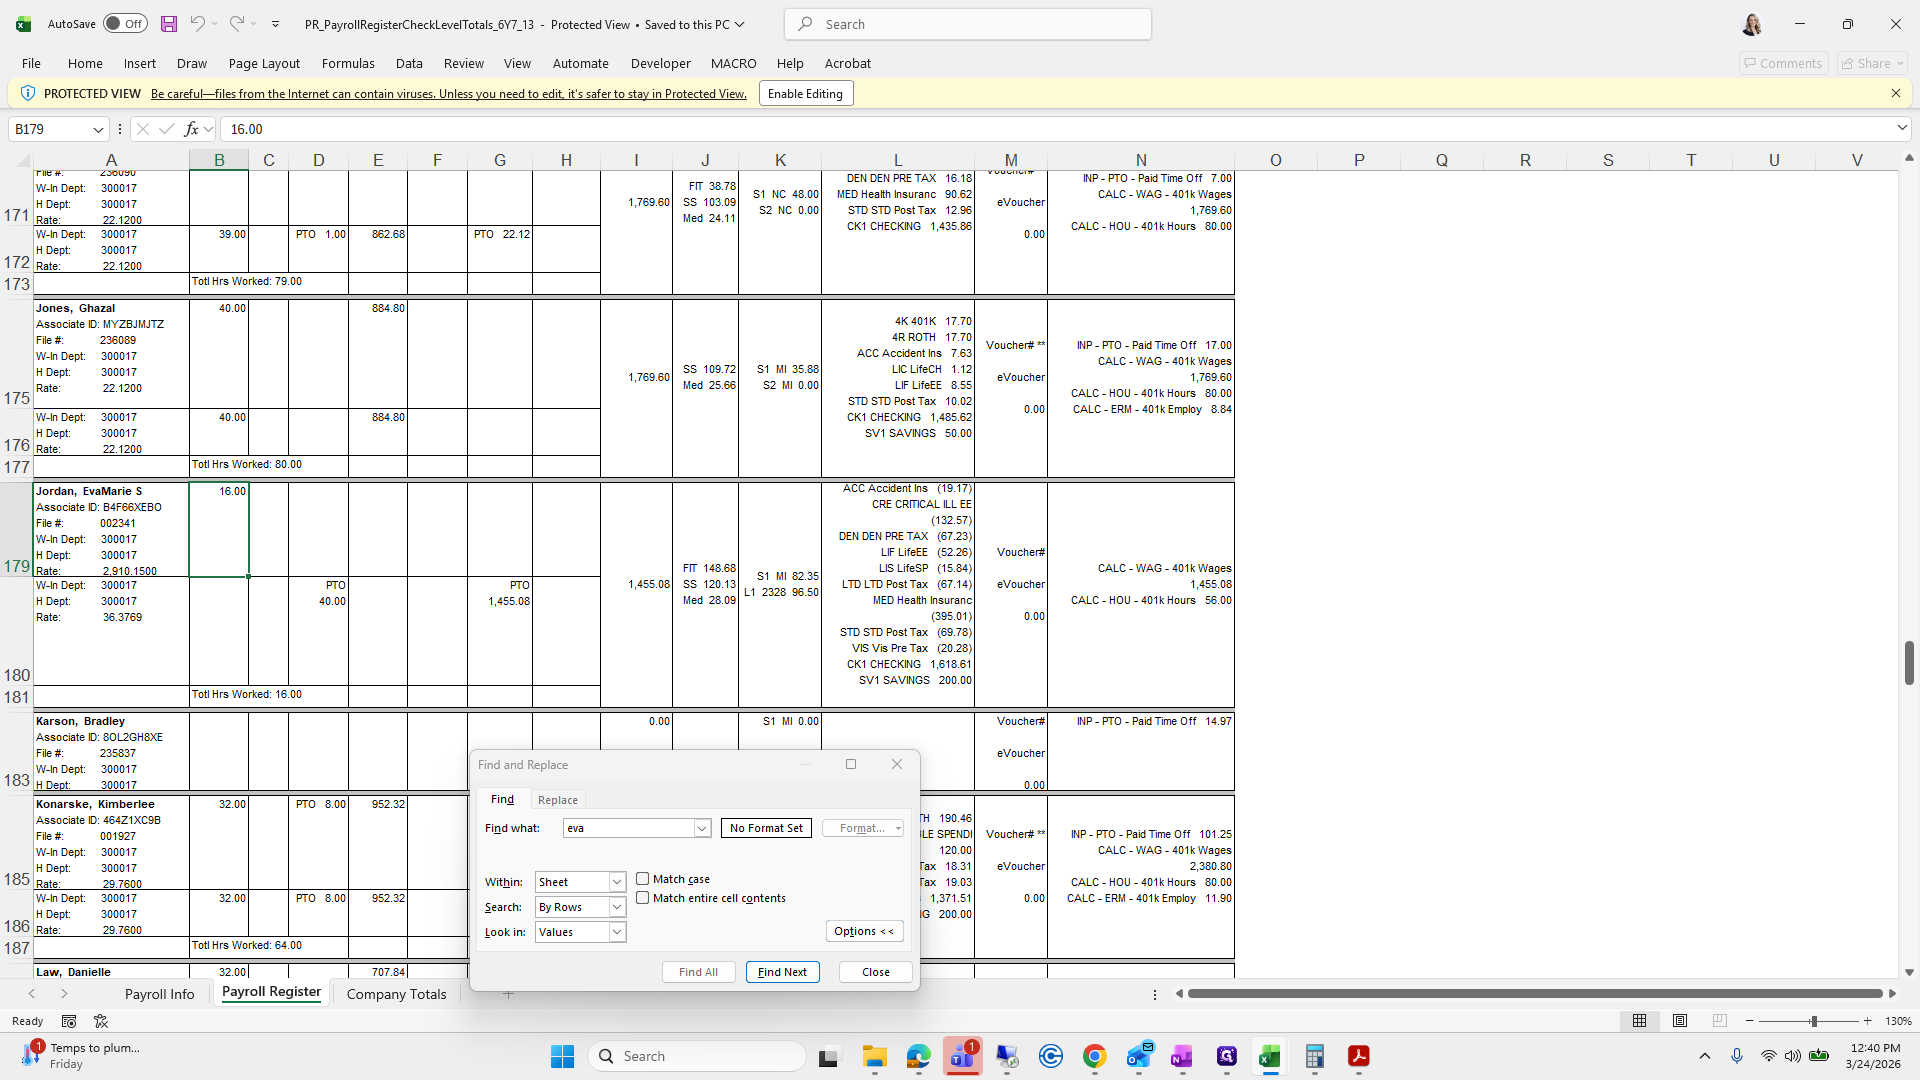Click the Save icon in title bar
Image resolution: width=1920 pixels, height=1080 pixels.
169,24
